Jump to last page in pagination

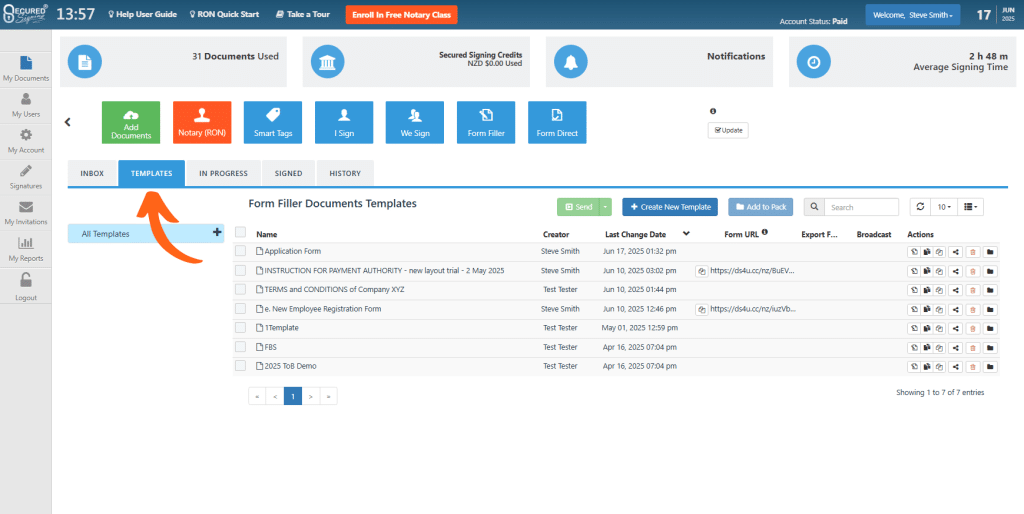point(328,396)
